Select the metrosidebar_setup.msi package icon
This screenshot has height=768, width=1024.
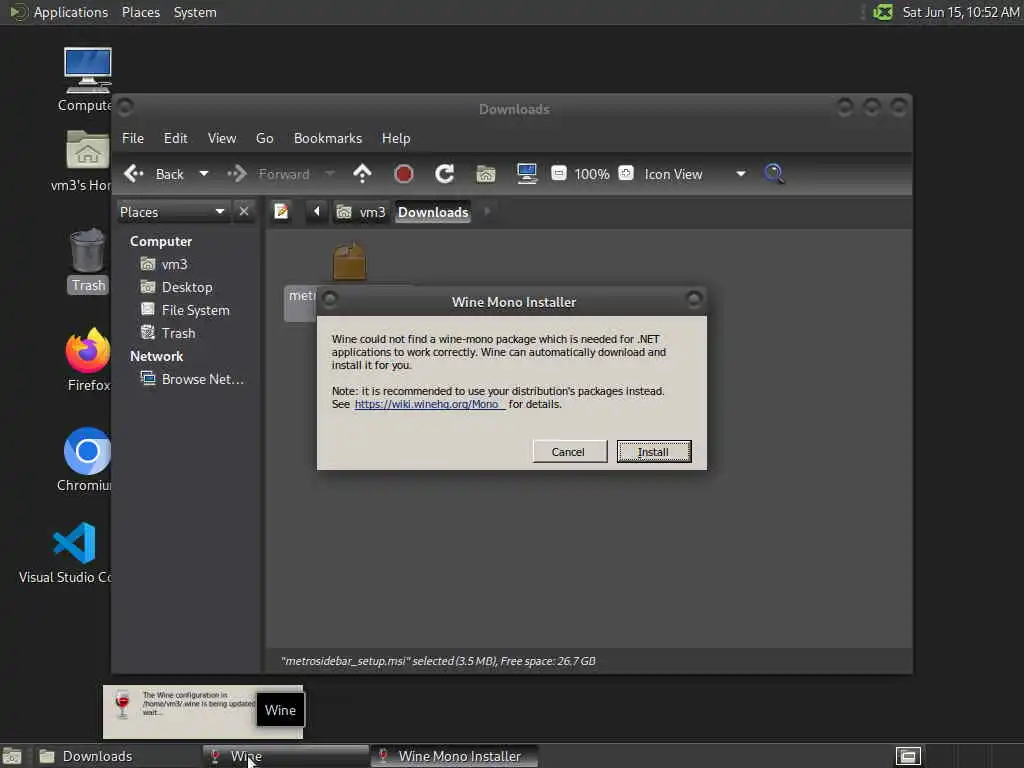coord(349,262)
